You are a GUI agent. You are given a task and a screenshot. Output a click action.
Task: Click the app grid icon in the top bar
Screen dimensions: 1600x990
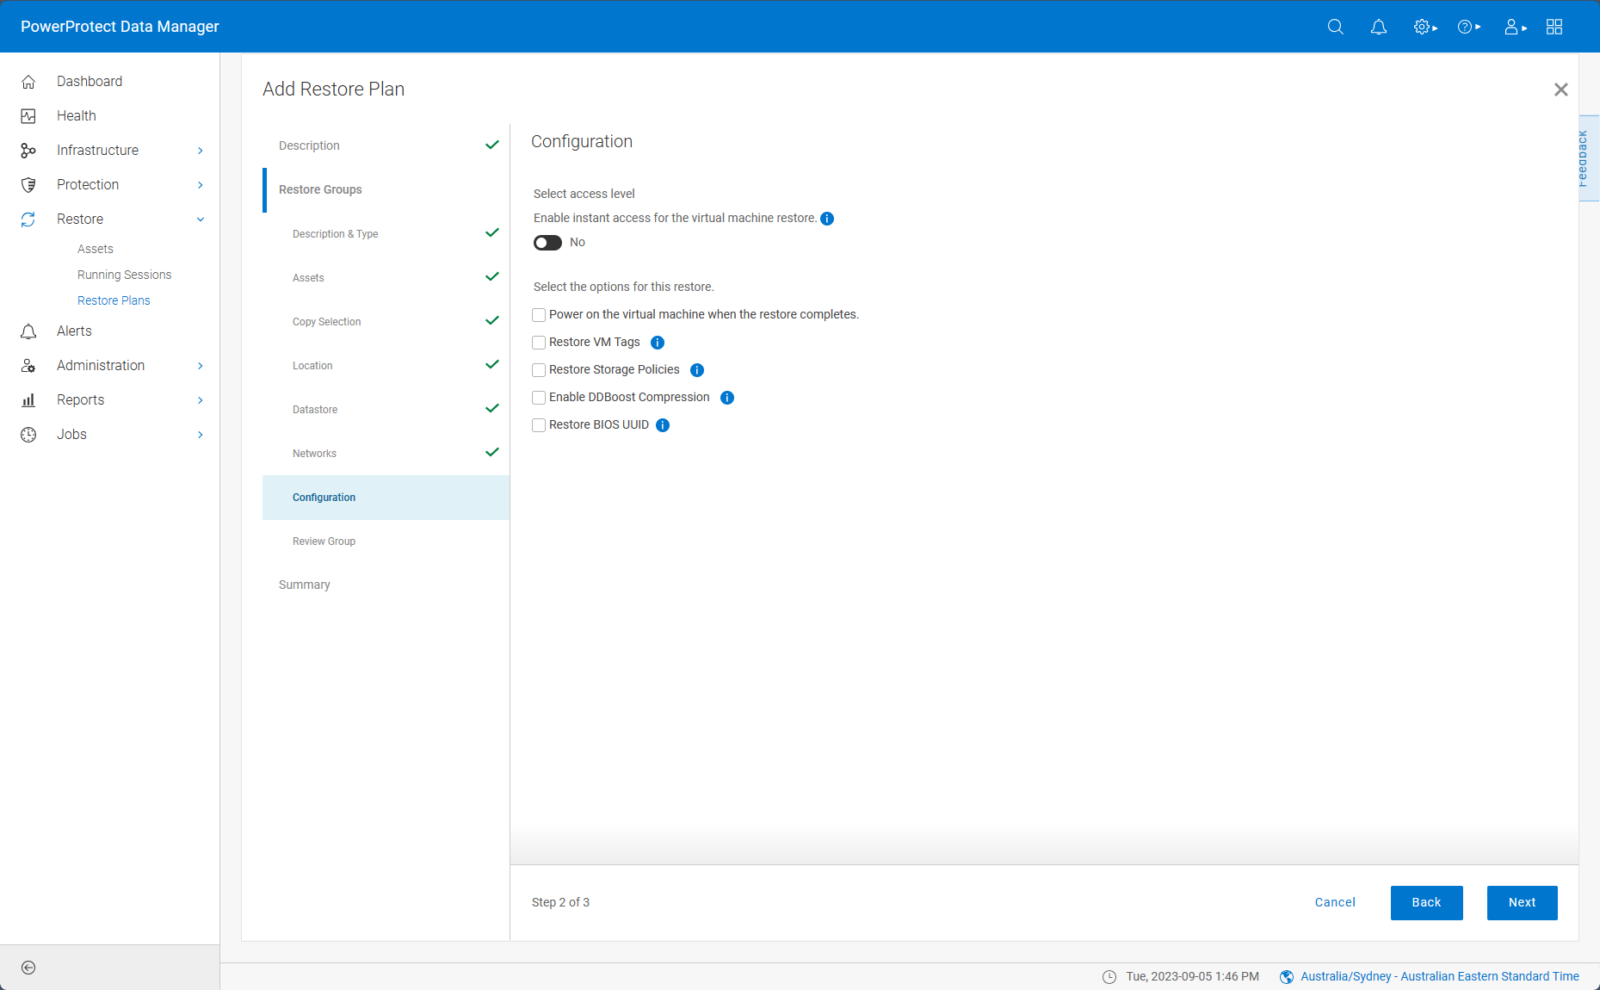(x=1554, y=26)
